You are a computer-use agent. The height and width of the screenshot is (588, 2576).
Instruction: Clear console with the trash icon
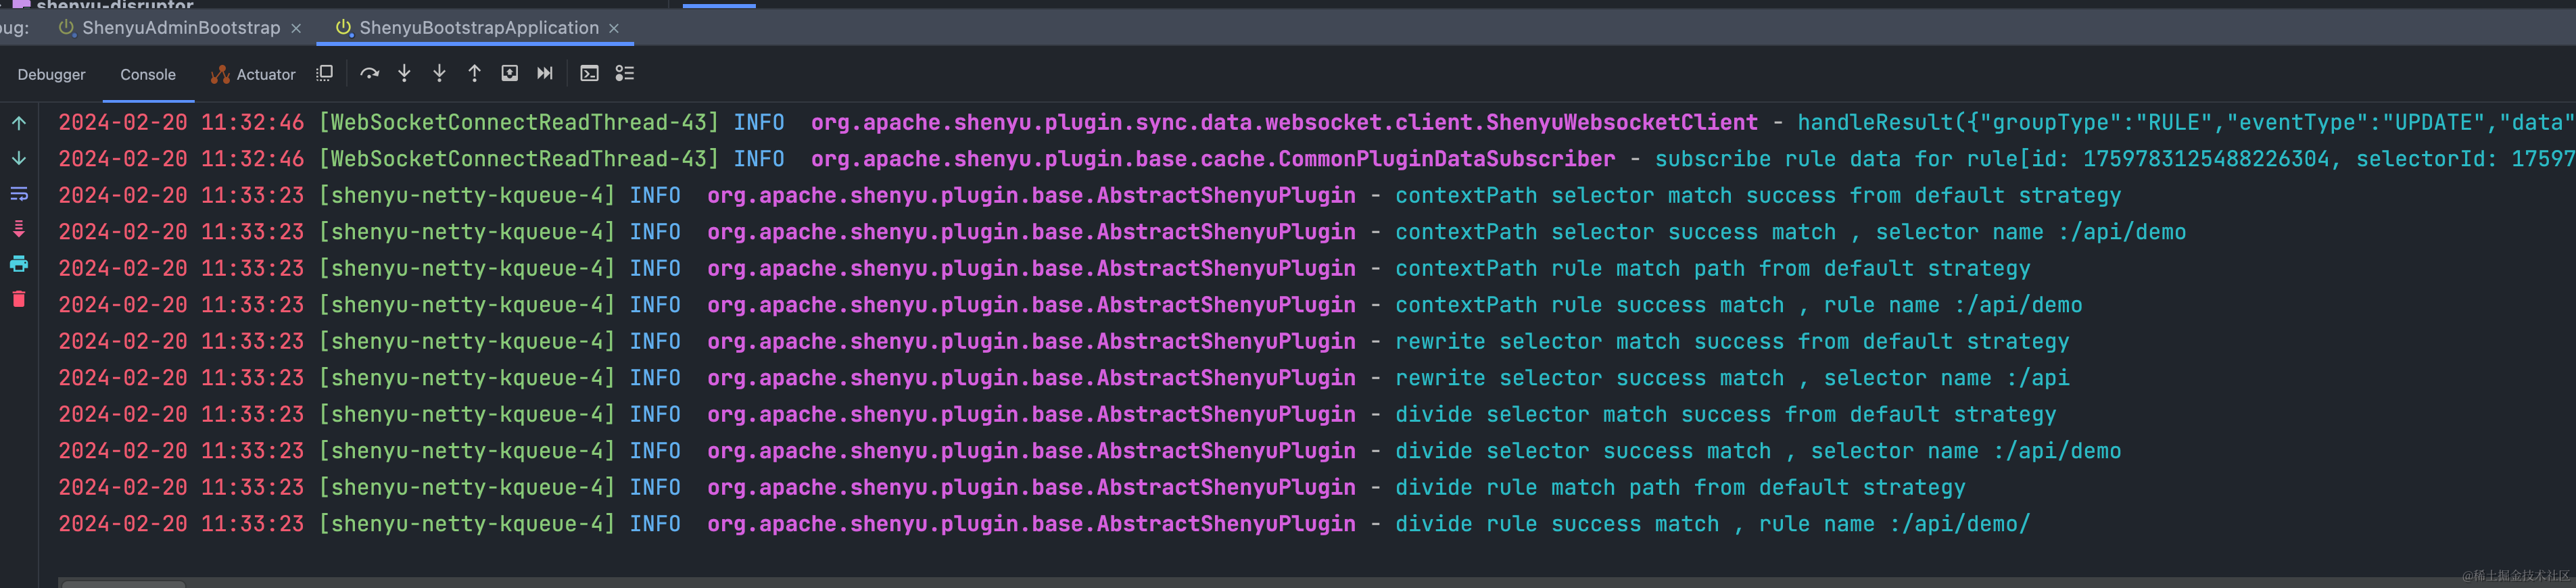(x=19, y=299)
